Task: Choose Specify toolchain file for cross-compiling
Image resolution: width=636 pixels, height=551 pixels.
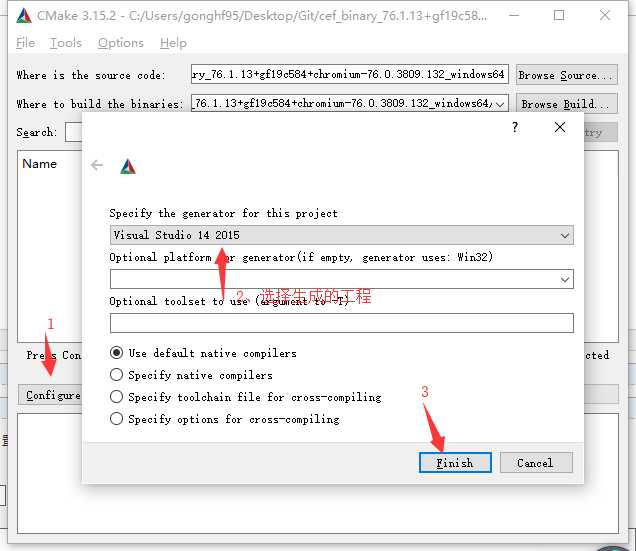Action: (x=246, y=397)
